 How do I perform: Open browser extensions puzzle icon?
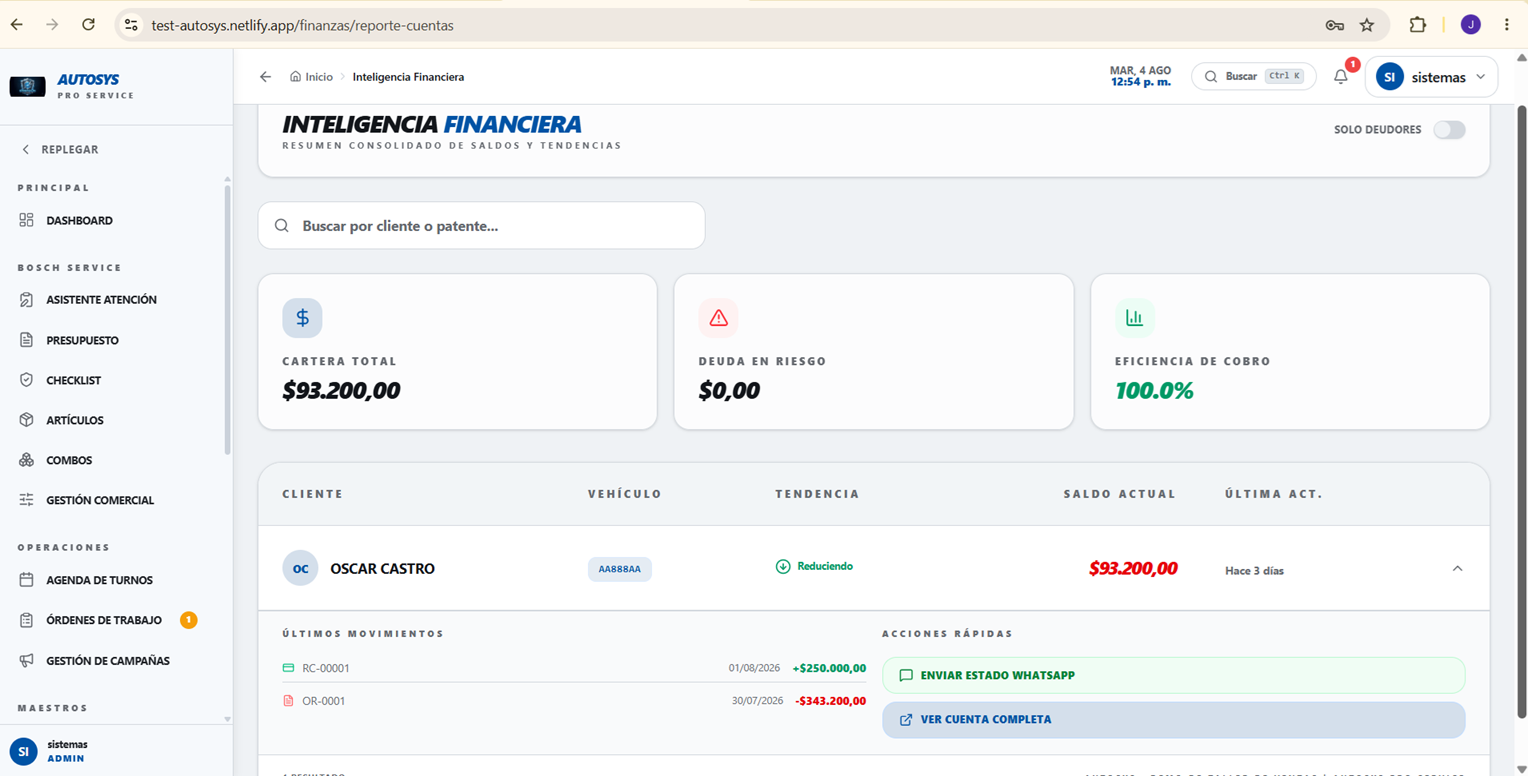[x=1417, y=25]
